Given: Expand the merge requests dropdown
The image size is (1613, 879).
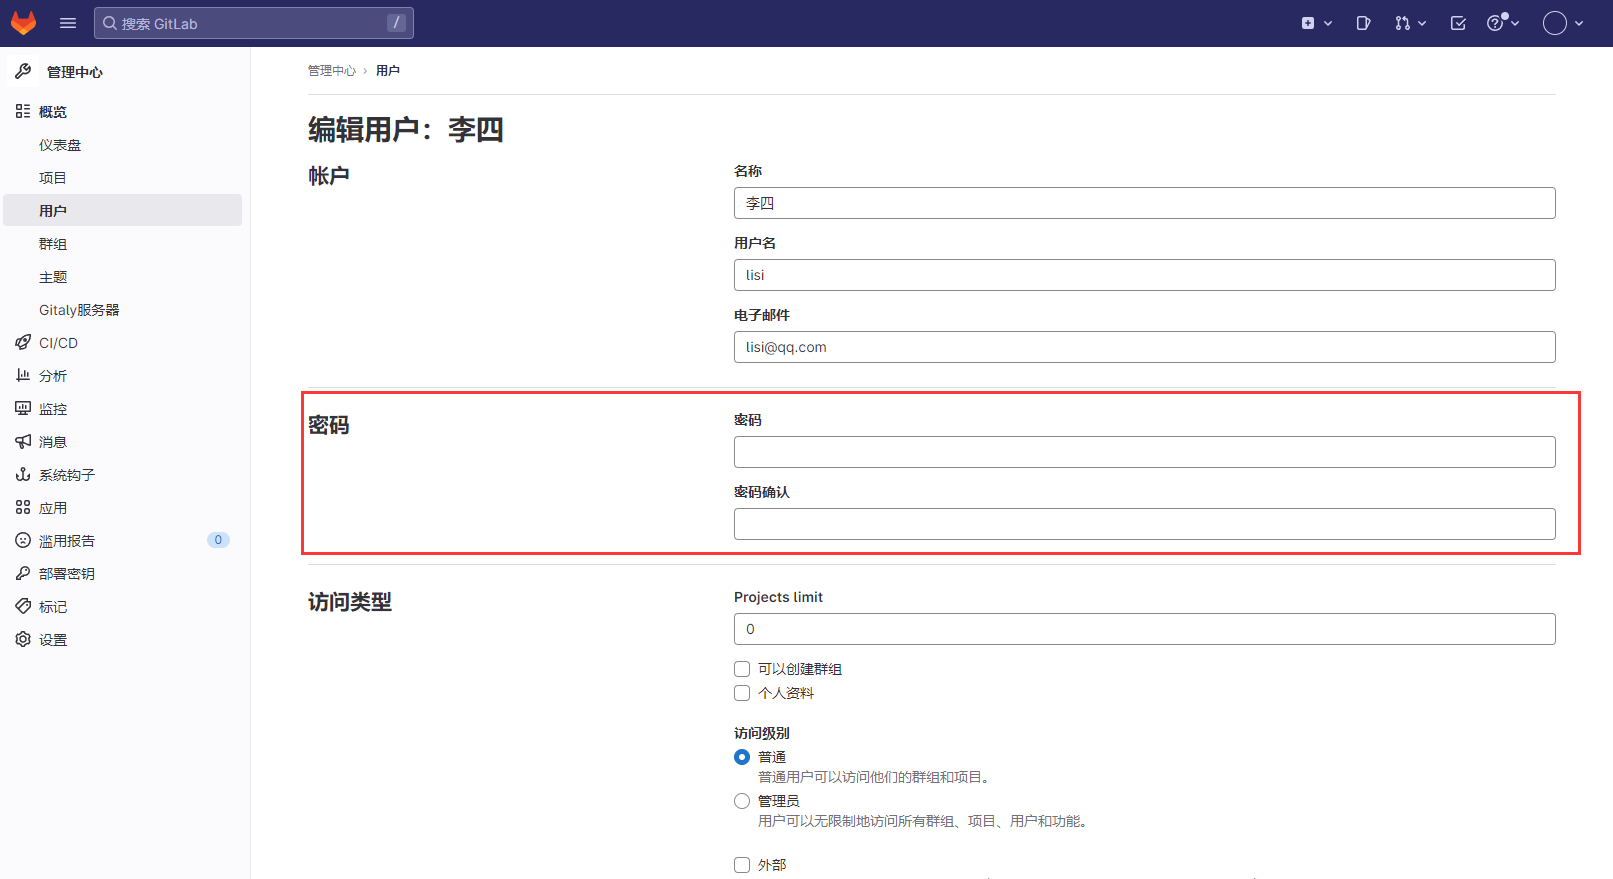Looking at the screenshot, I should tap(1410, 23).
